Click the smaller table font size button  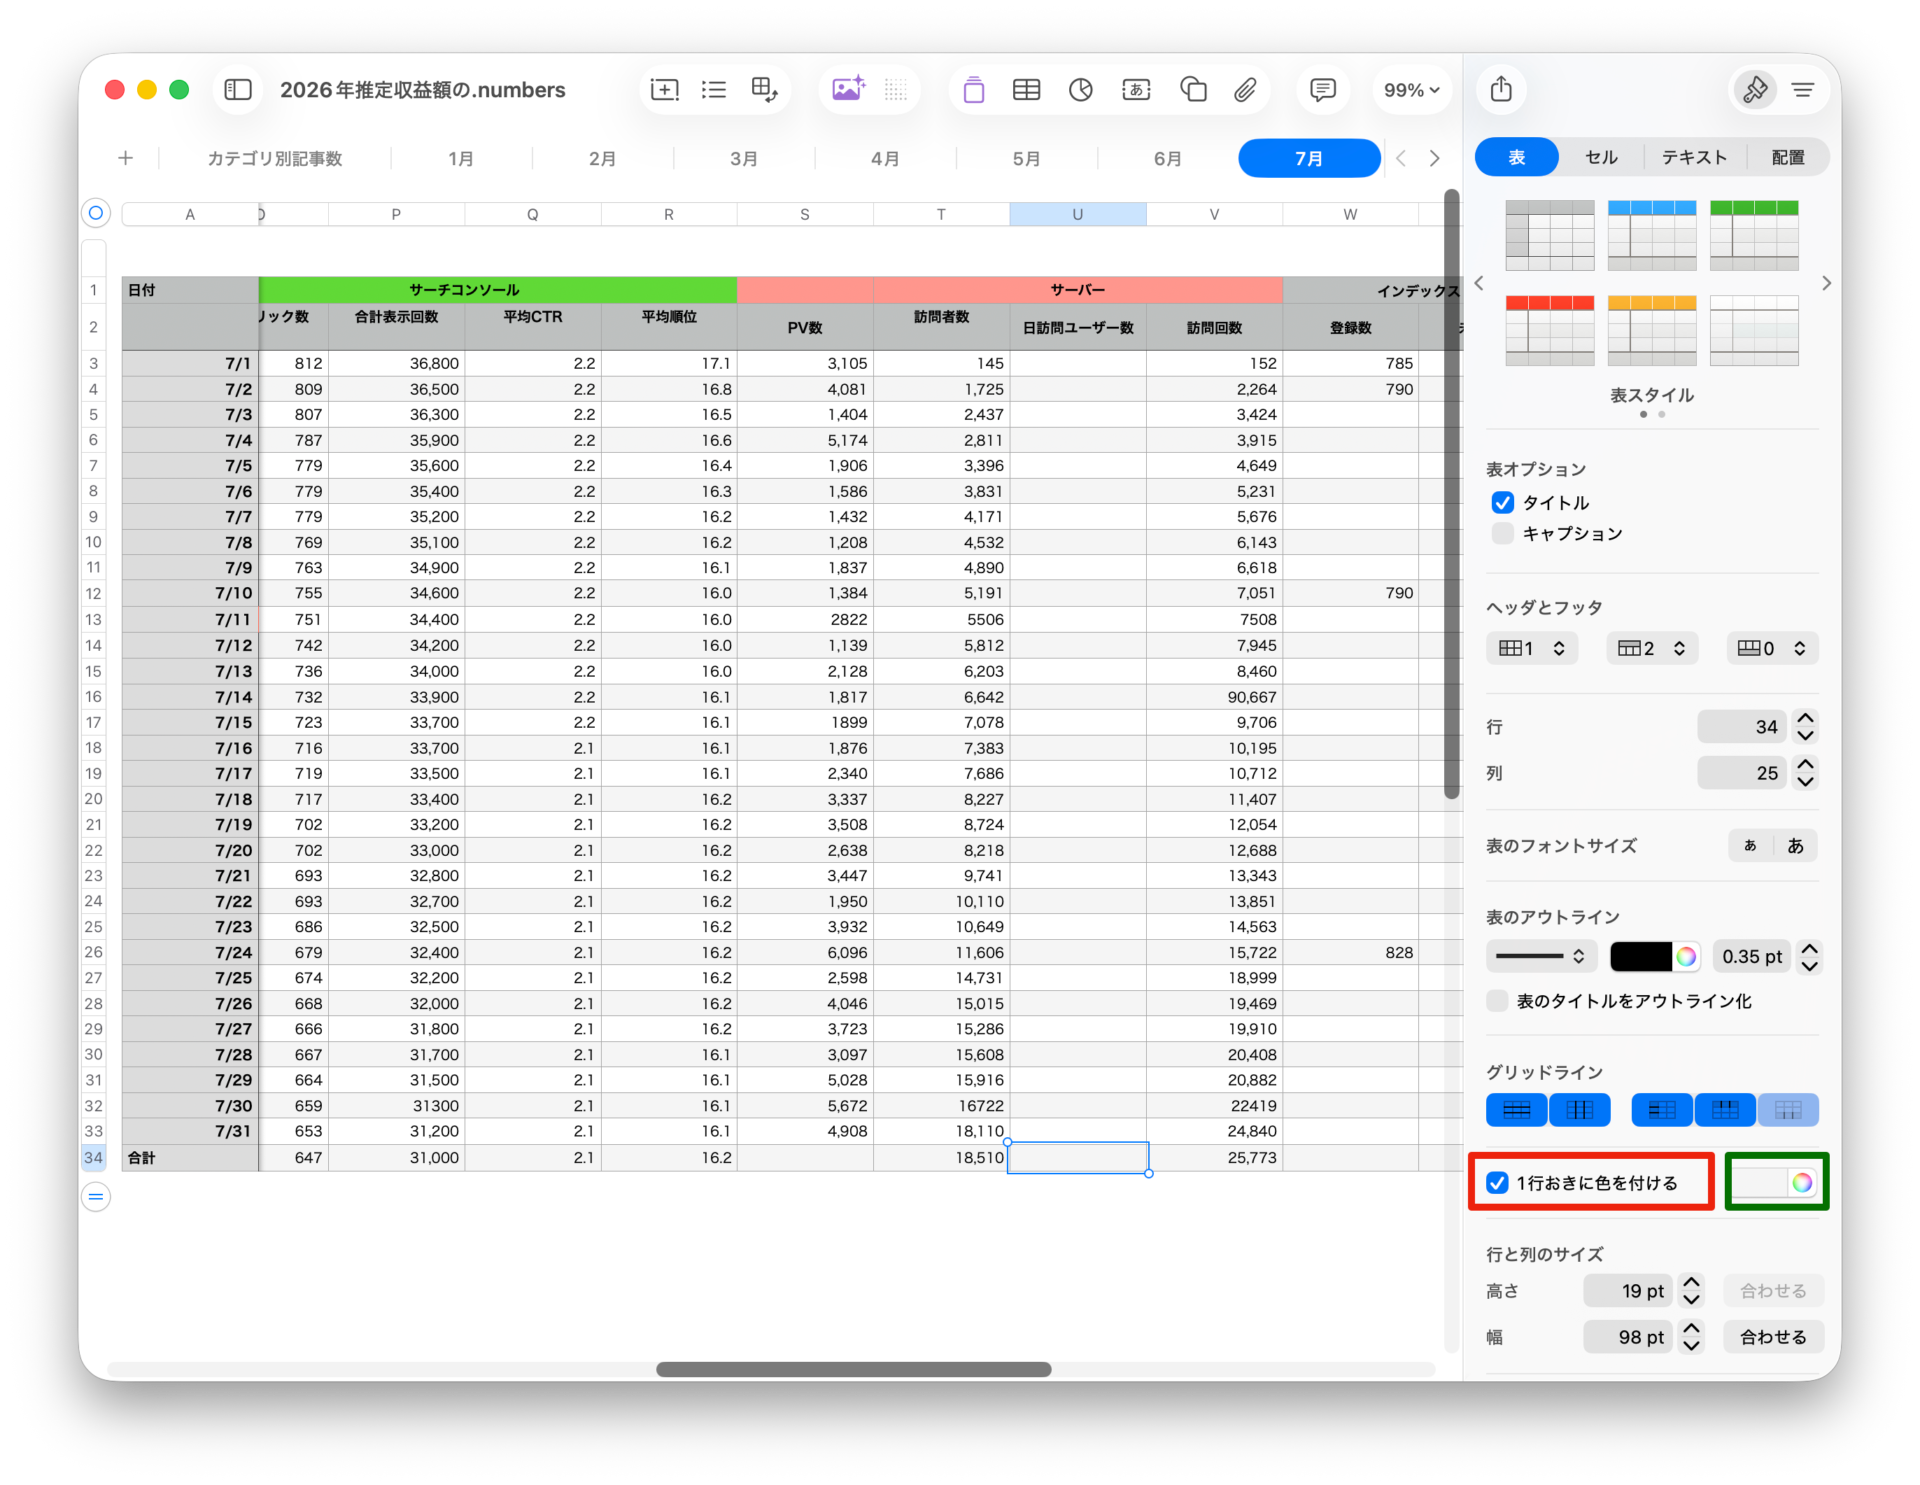[x=1750, y=846]
